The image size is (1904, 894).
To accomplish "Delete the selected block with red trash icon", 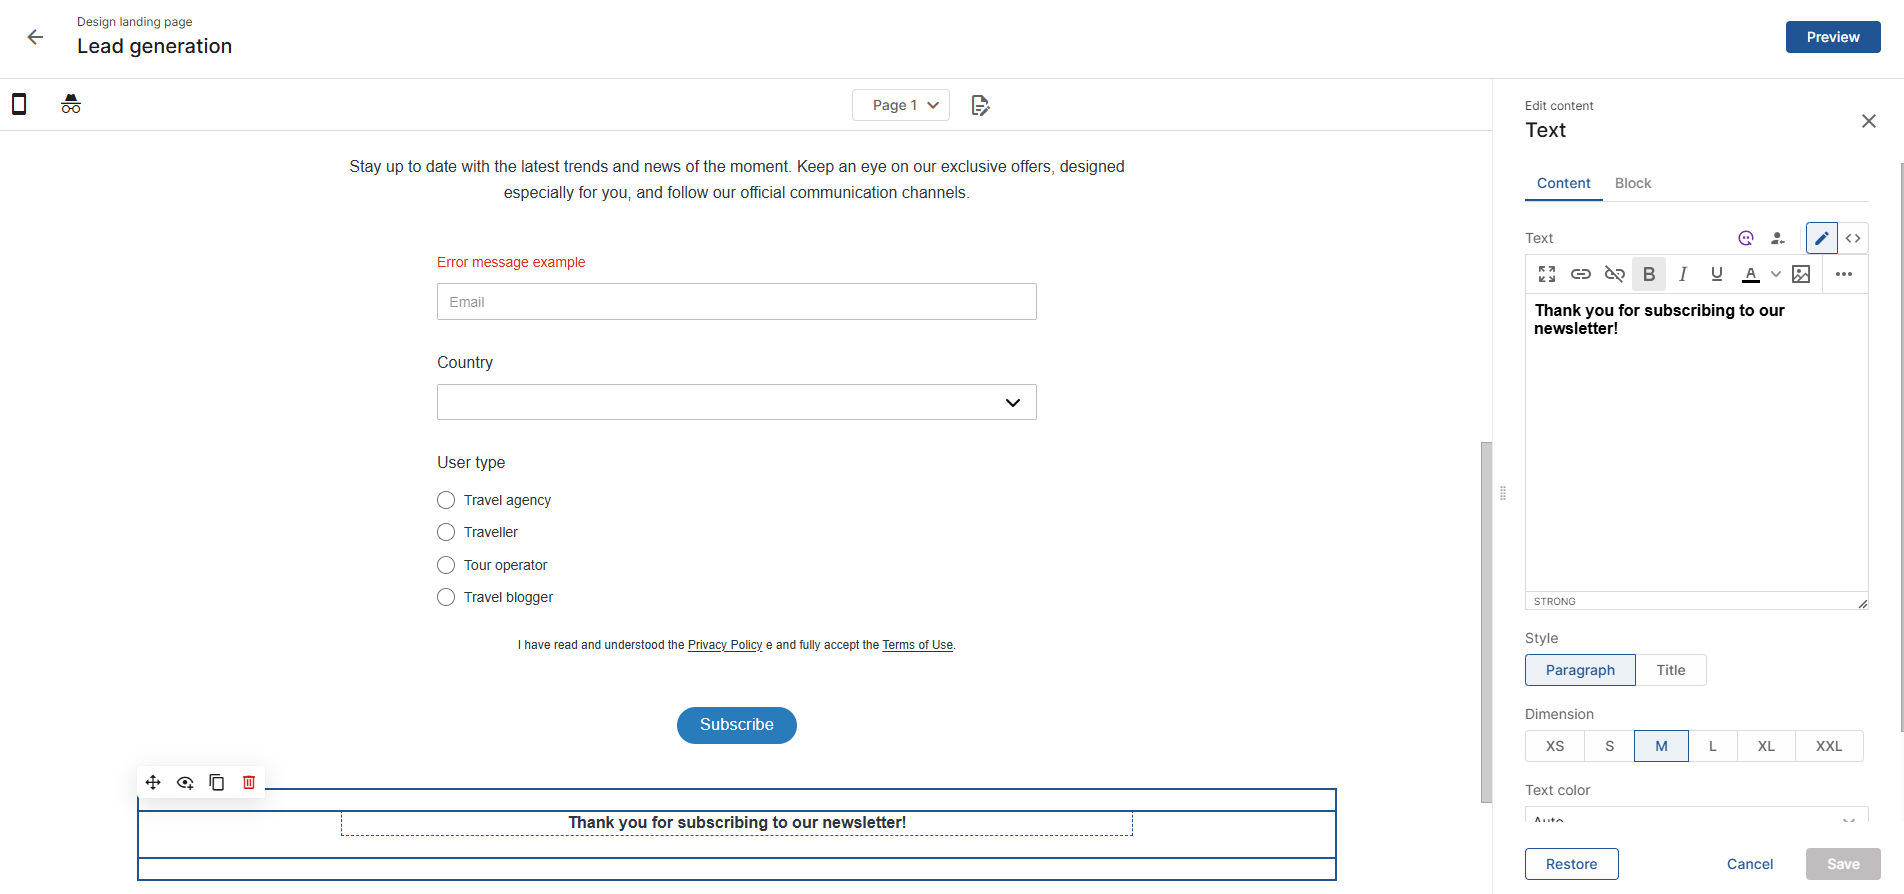I will coord(249,782).
